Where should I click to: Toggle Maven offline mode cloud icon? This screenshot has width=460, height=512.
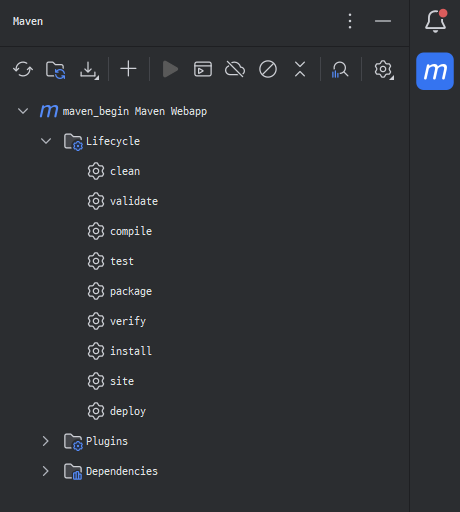point(235,69)
